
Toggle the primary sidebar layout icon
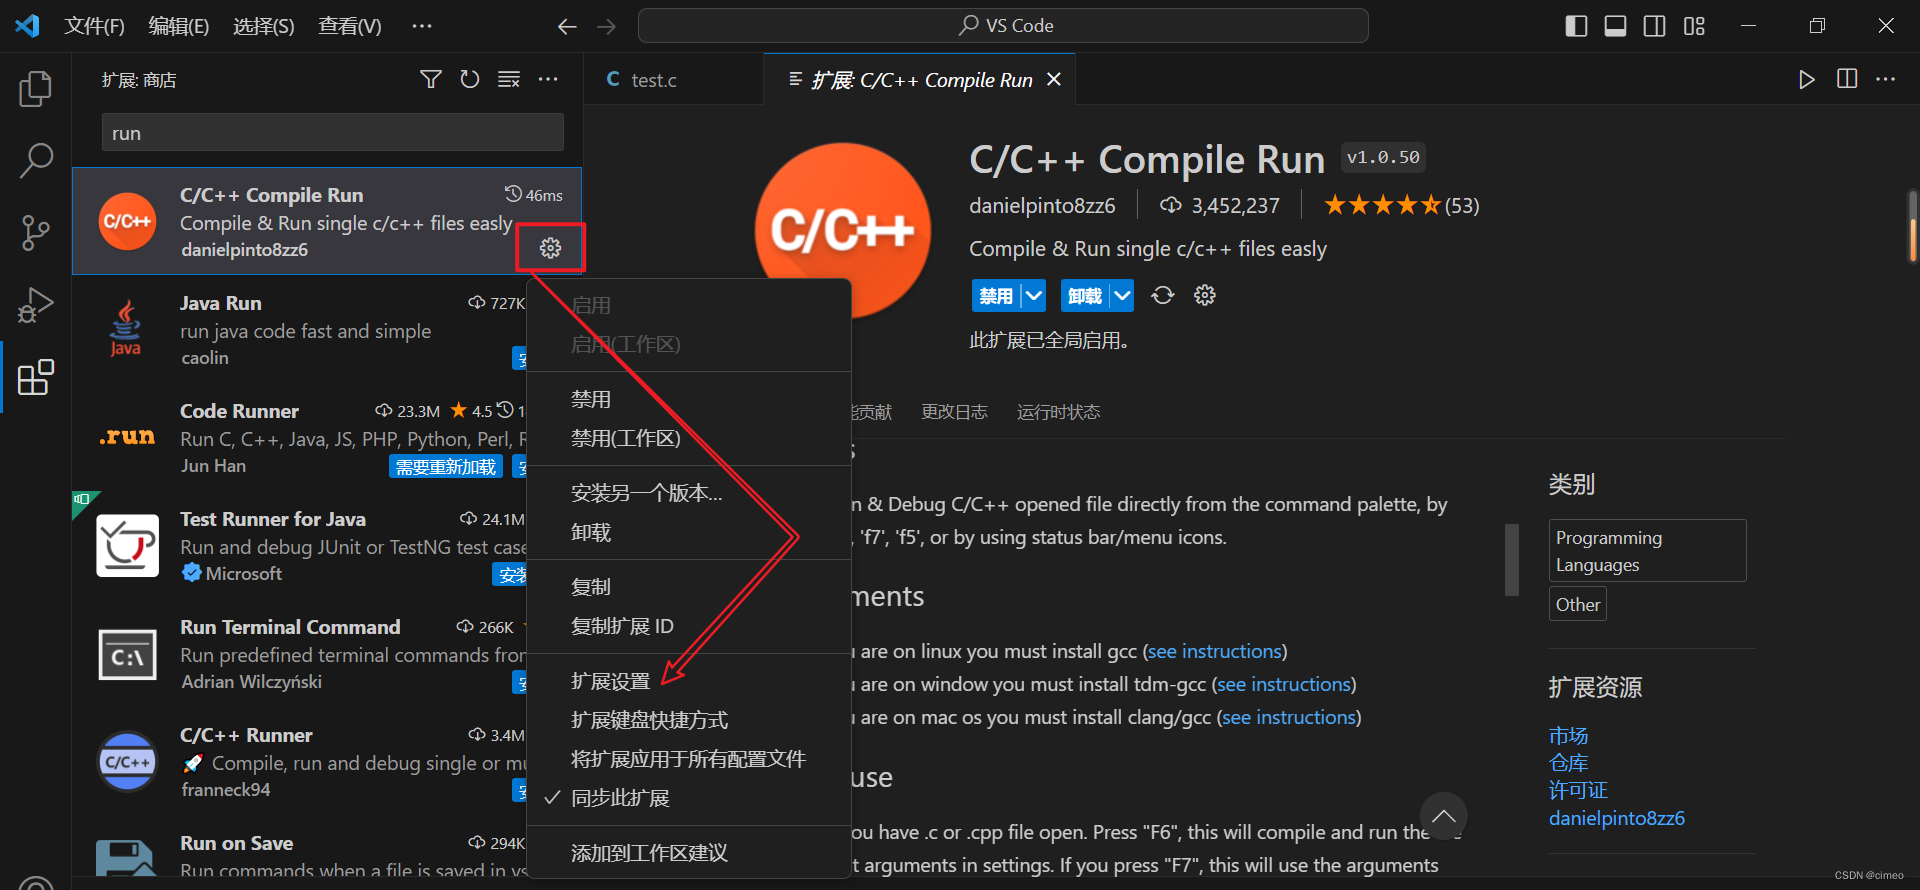coord(1576,26)
